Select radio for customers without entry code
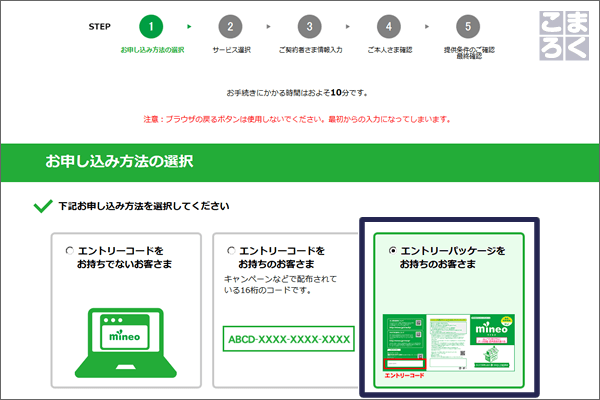 click(x=69, y=250)
